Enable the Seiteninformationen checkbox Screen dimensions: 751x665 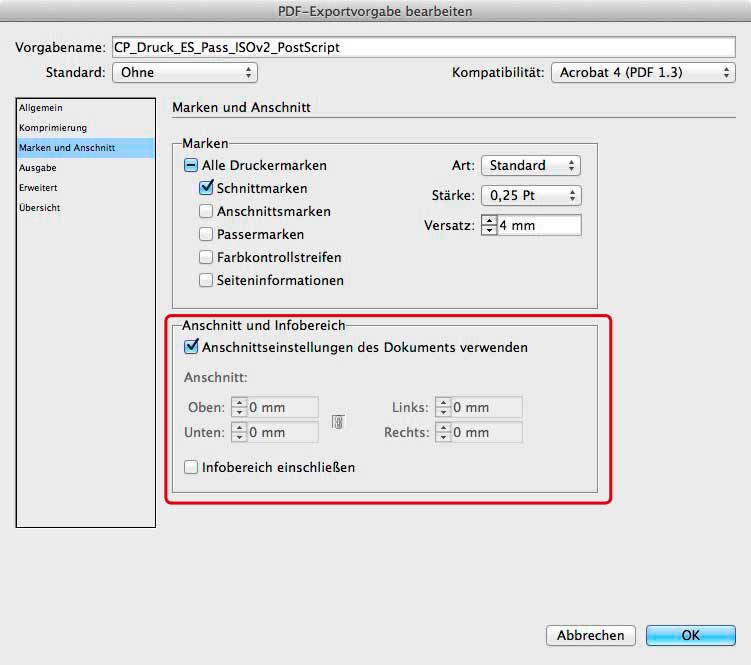(x=206, y=280)
